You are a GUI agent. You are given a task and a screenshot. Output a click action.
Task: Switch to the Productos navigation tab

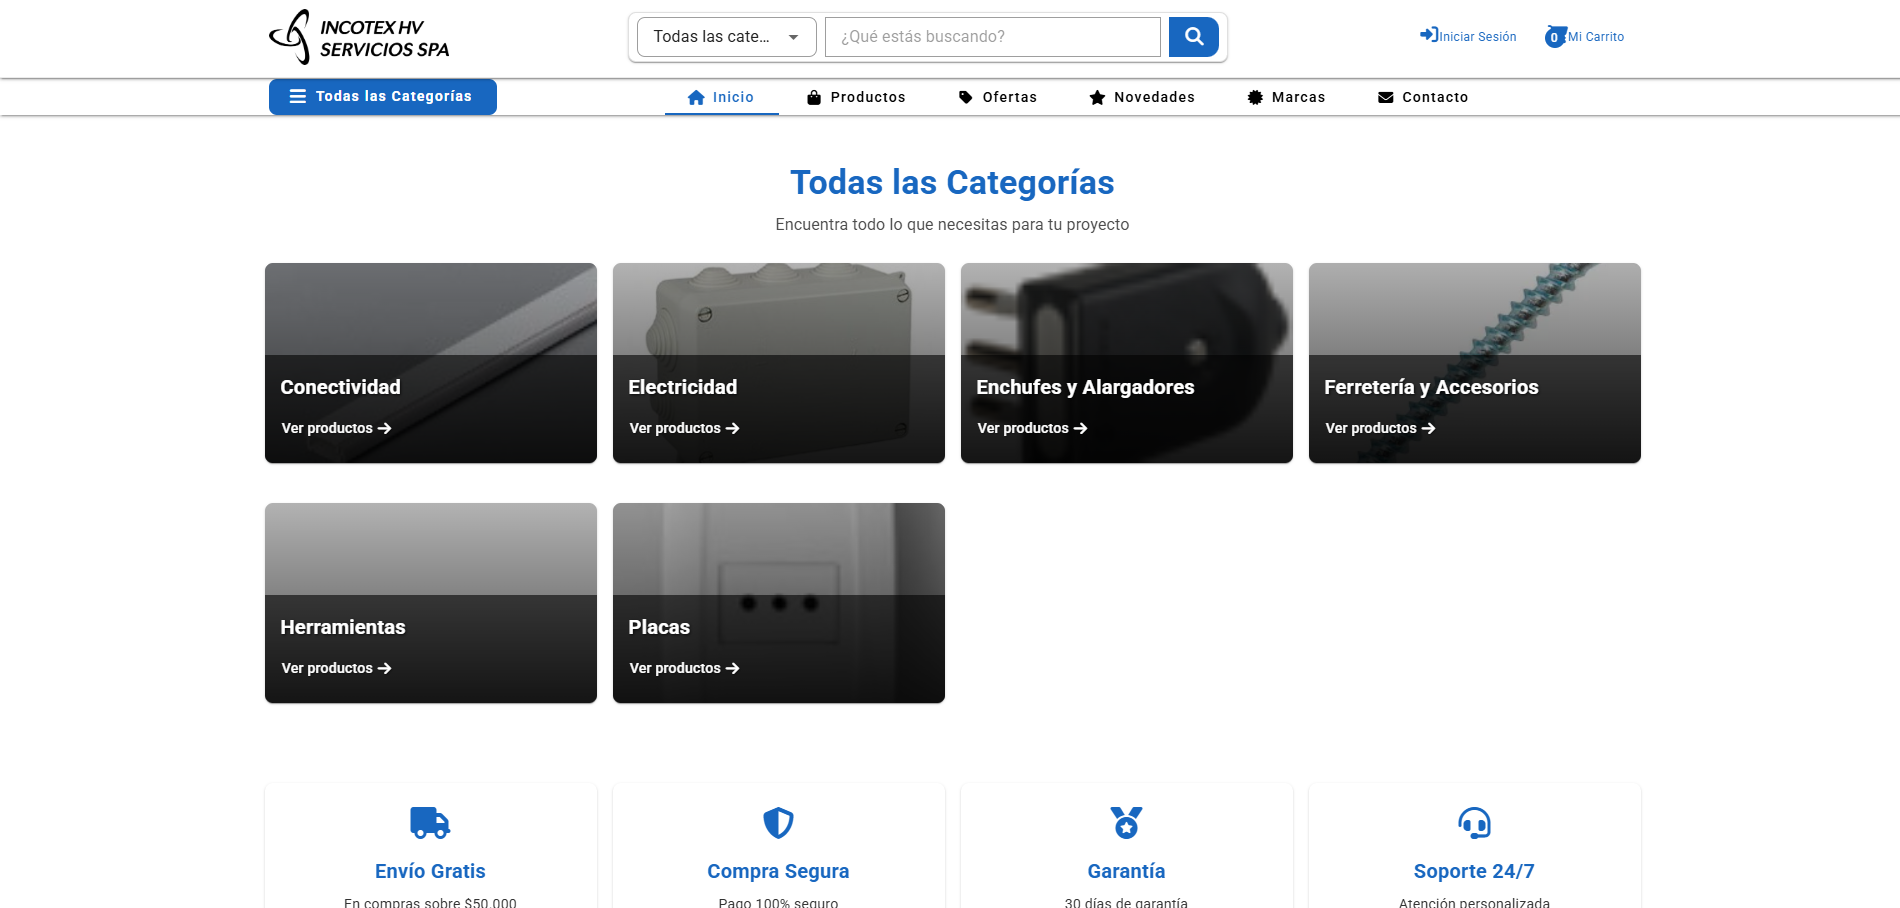[x=856, y=97]
